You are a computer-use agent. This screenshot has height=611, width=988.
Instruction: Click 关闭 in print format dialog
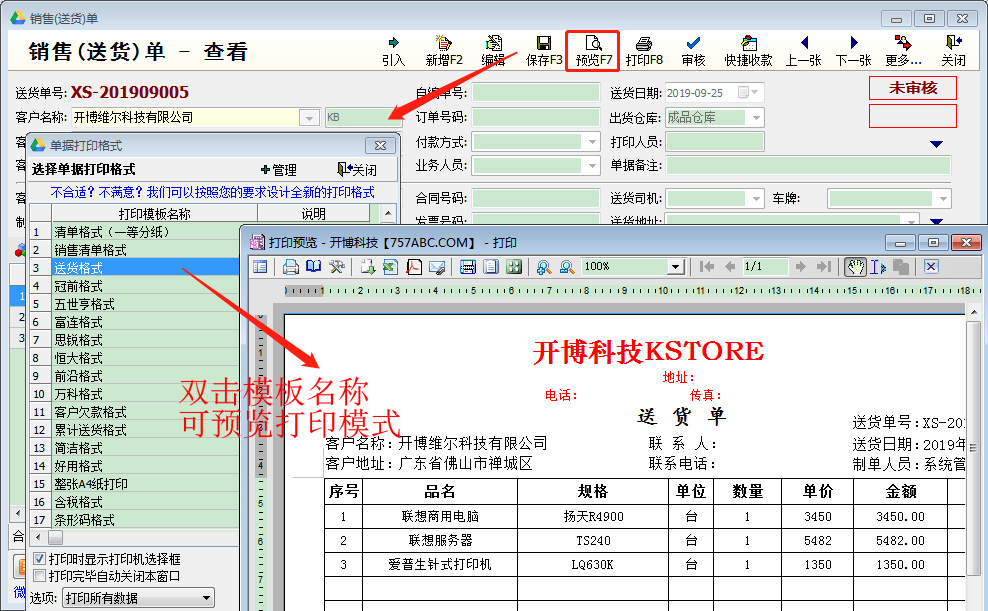pyautogui.click(x=357, y=170)
